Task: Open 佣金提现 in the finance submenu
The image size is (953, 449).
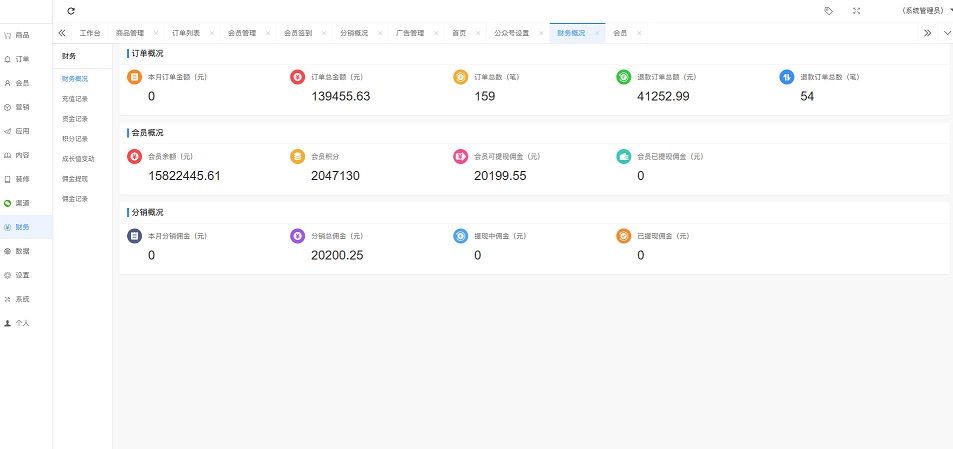Action: point(75,179)
